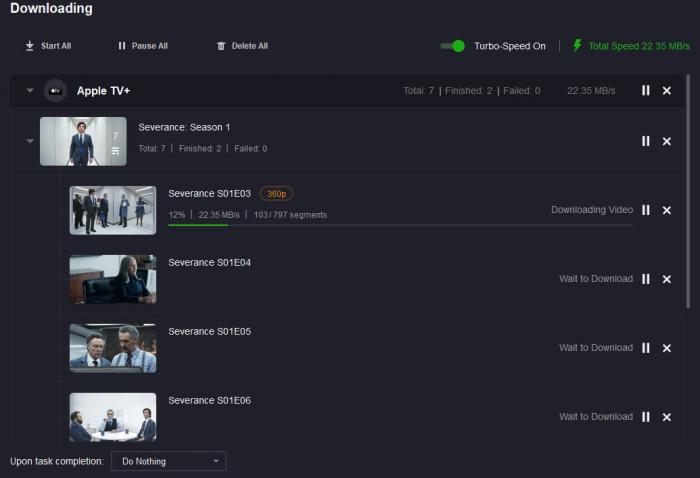The width and height of the screenshot is (700, 478).
Task: Remove Severance S01E05 from the queue
Action: click(x=667, y=348)
